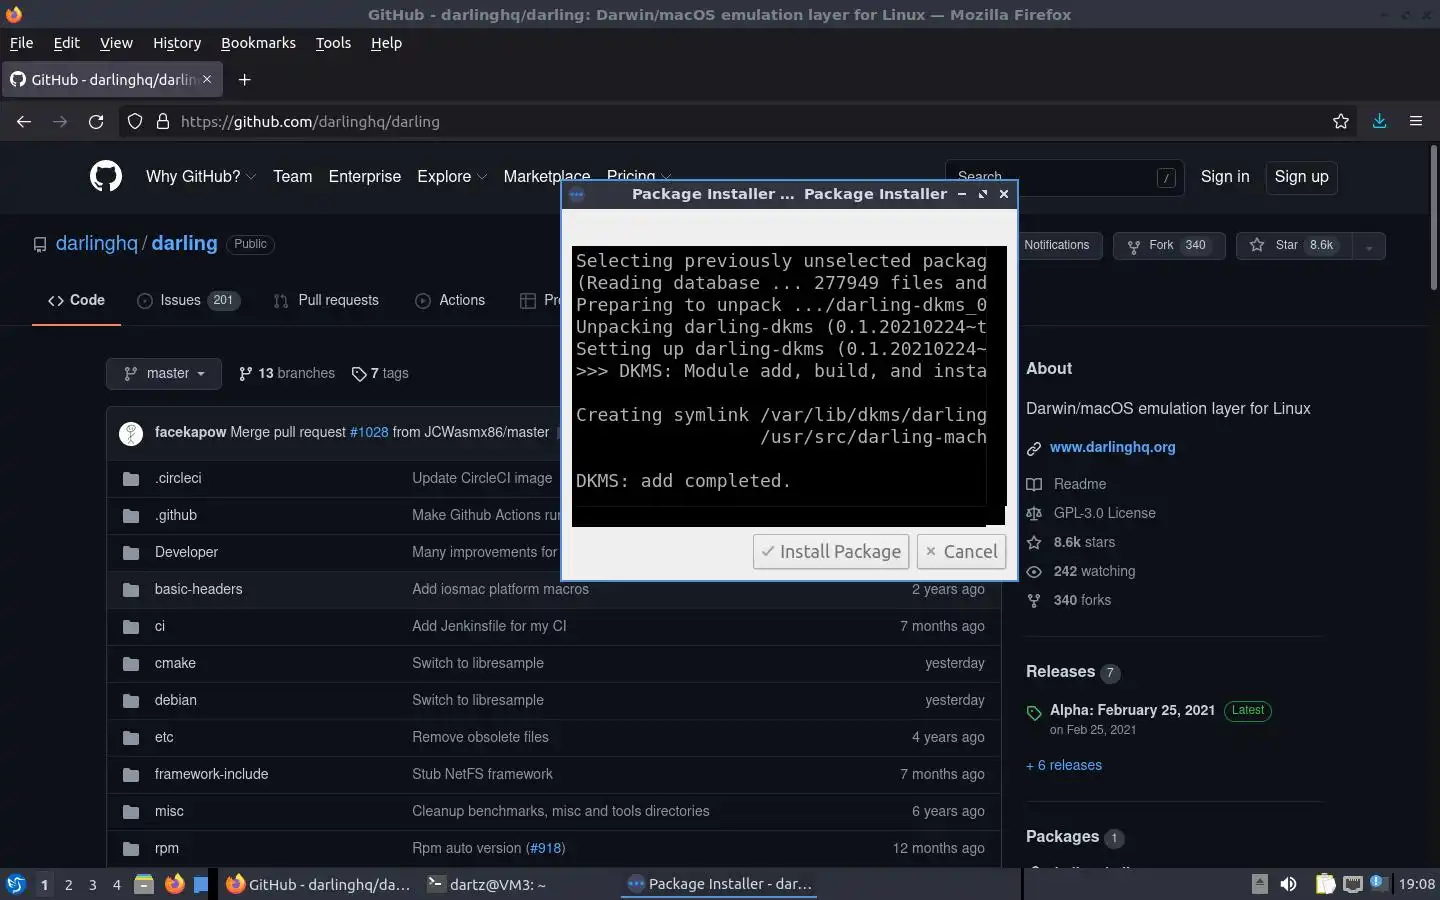Open the Why GitHub? dropdown
The height and width of the screenshot is (900, 1440).
pos(201,176)
